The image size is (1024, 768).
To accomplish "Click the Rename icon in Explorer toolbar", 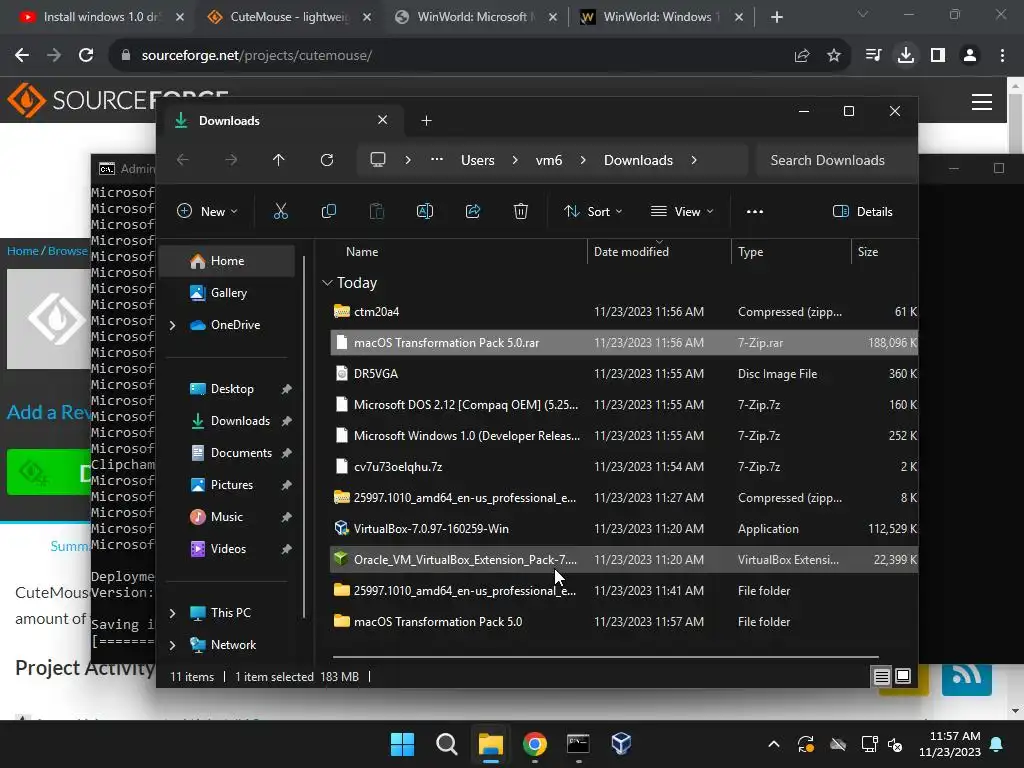I will click(424, 211).
